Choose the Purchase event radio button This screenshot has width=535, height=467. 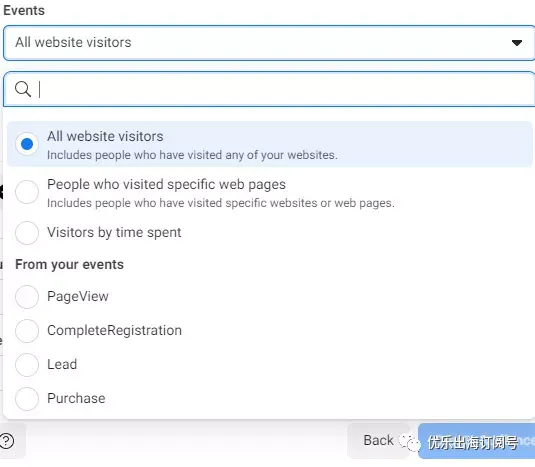tap(27, 398)
